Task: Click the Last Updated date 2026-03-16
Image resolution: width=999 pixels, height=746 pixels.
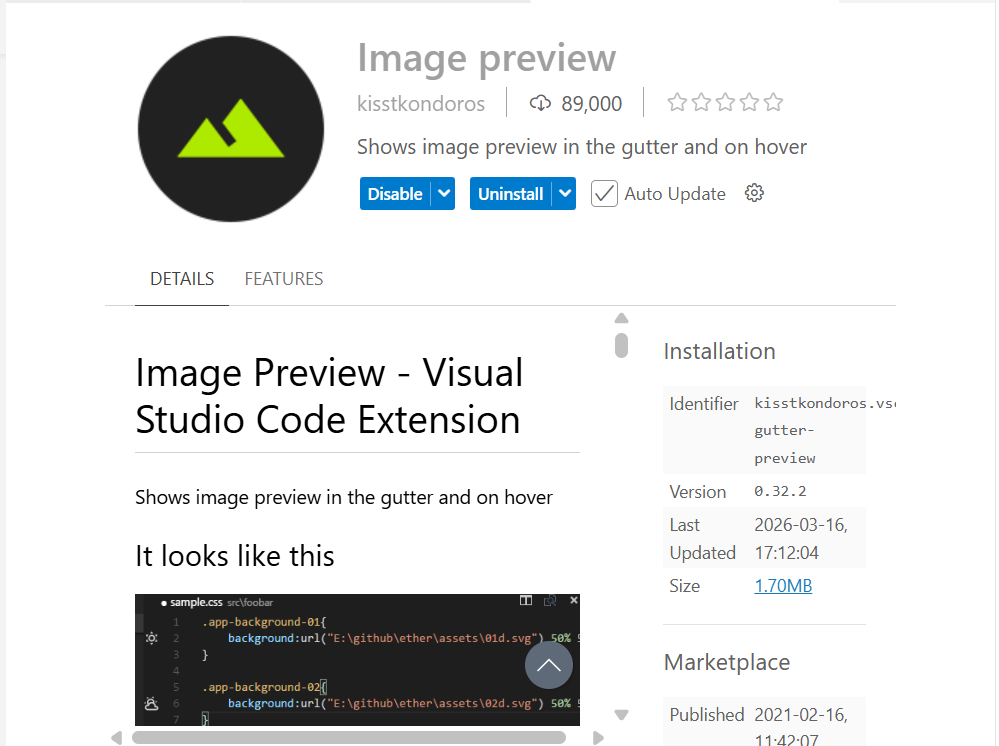Action: tap(801, 538)
